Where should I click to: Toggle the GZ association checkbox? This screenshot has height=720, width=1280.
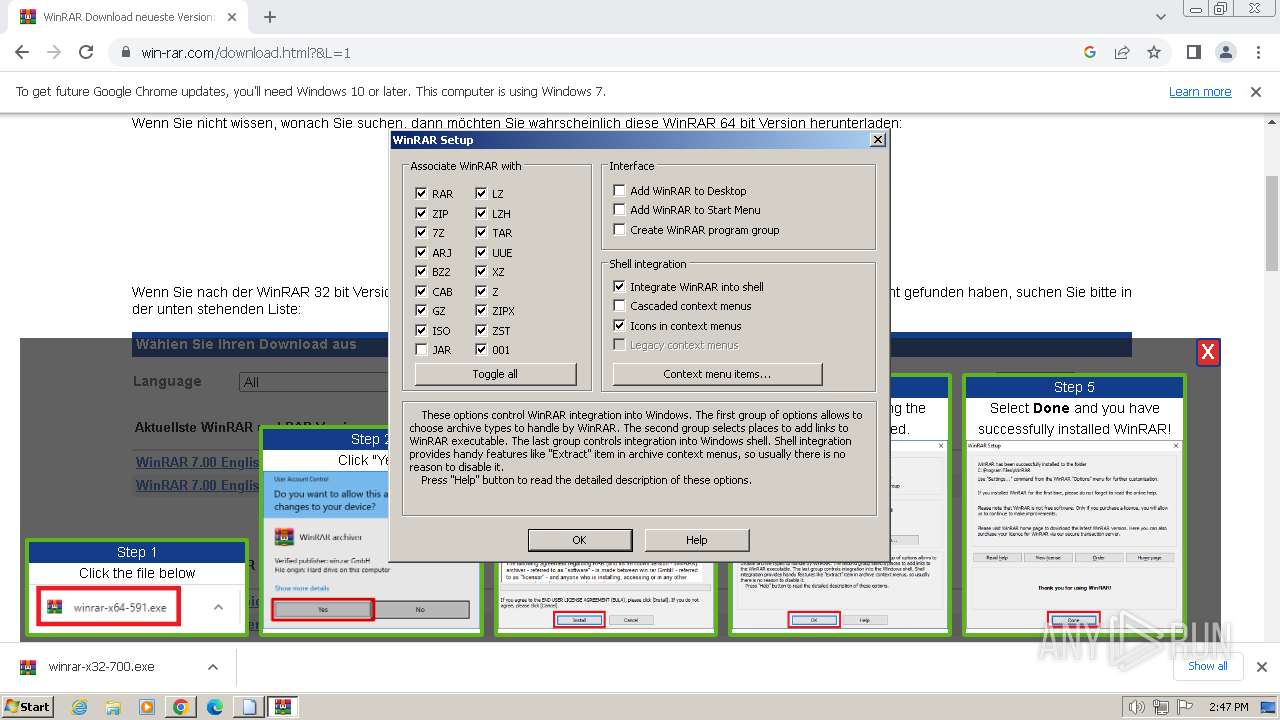421,311
